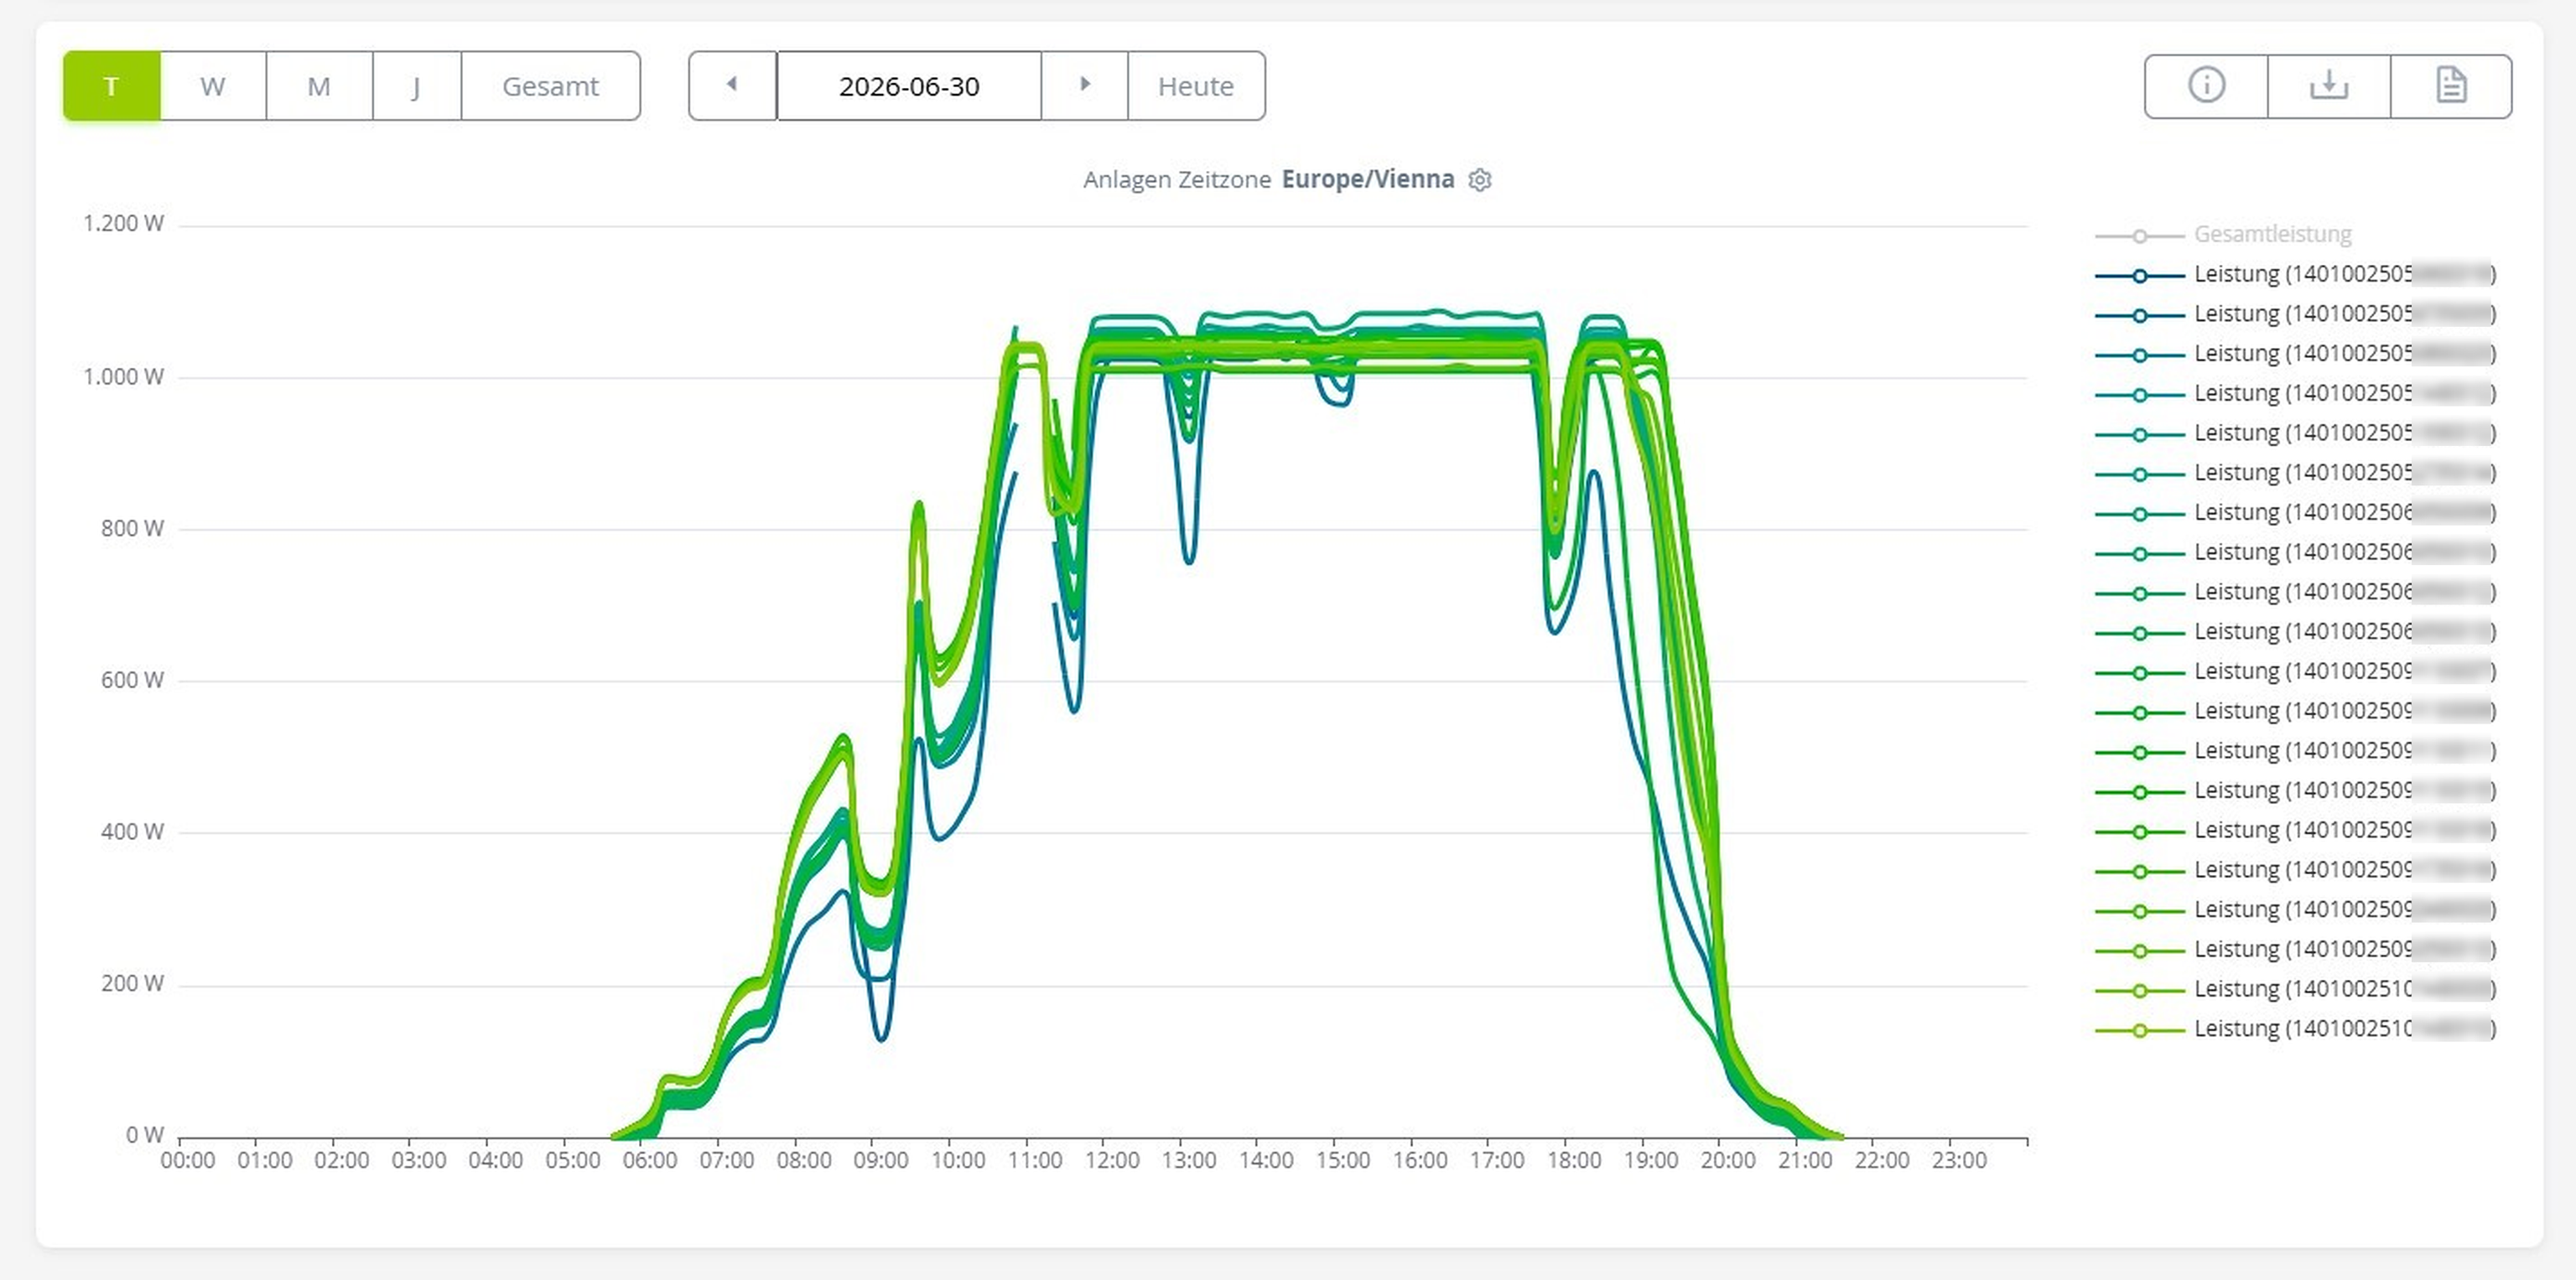Switch to Gesamt total view
Screen dimensions: 2576x1280
(551, 86)
